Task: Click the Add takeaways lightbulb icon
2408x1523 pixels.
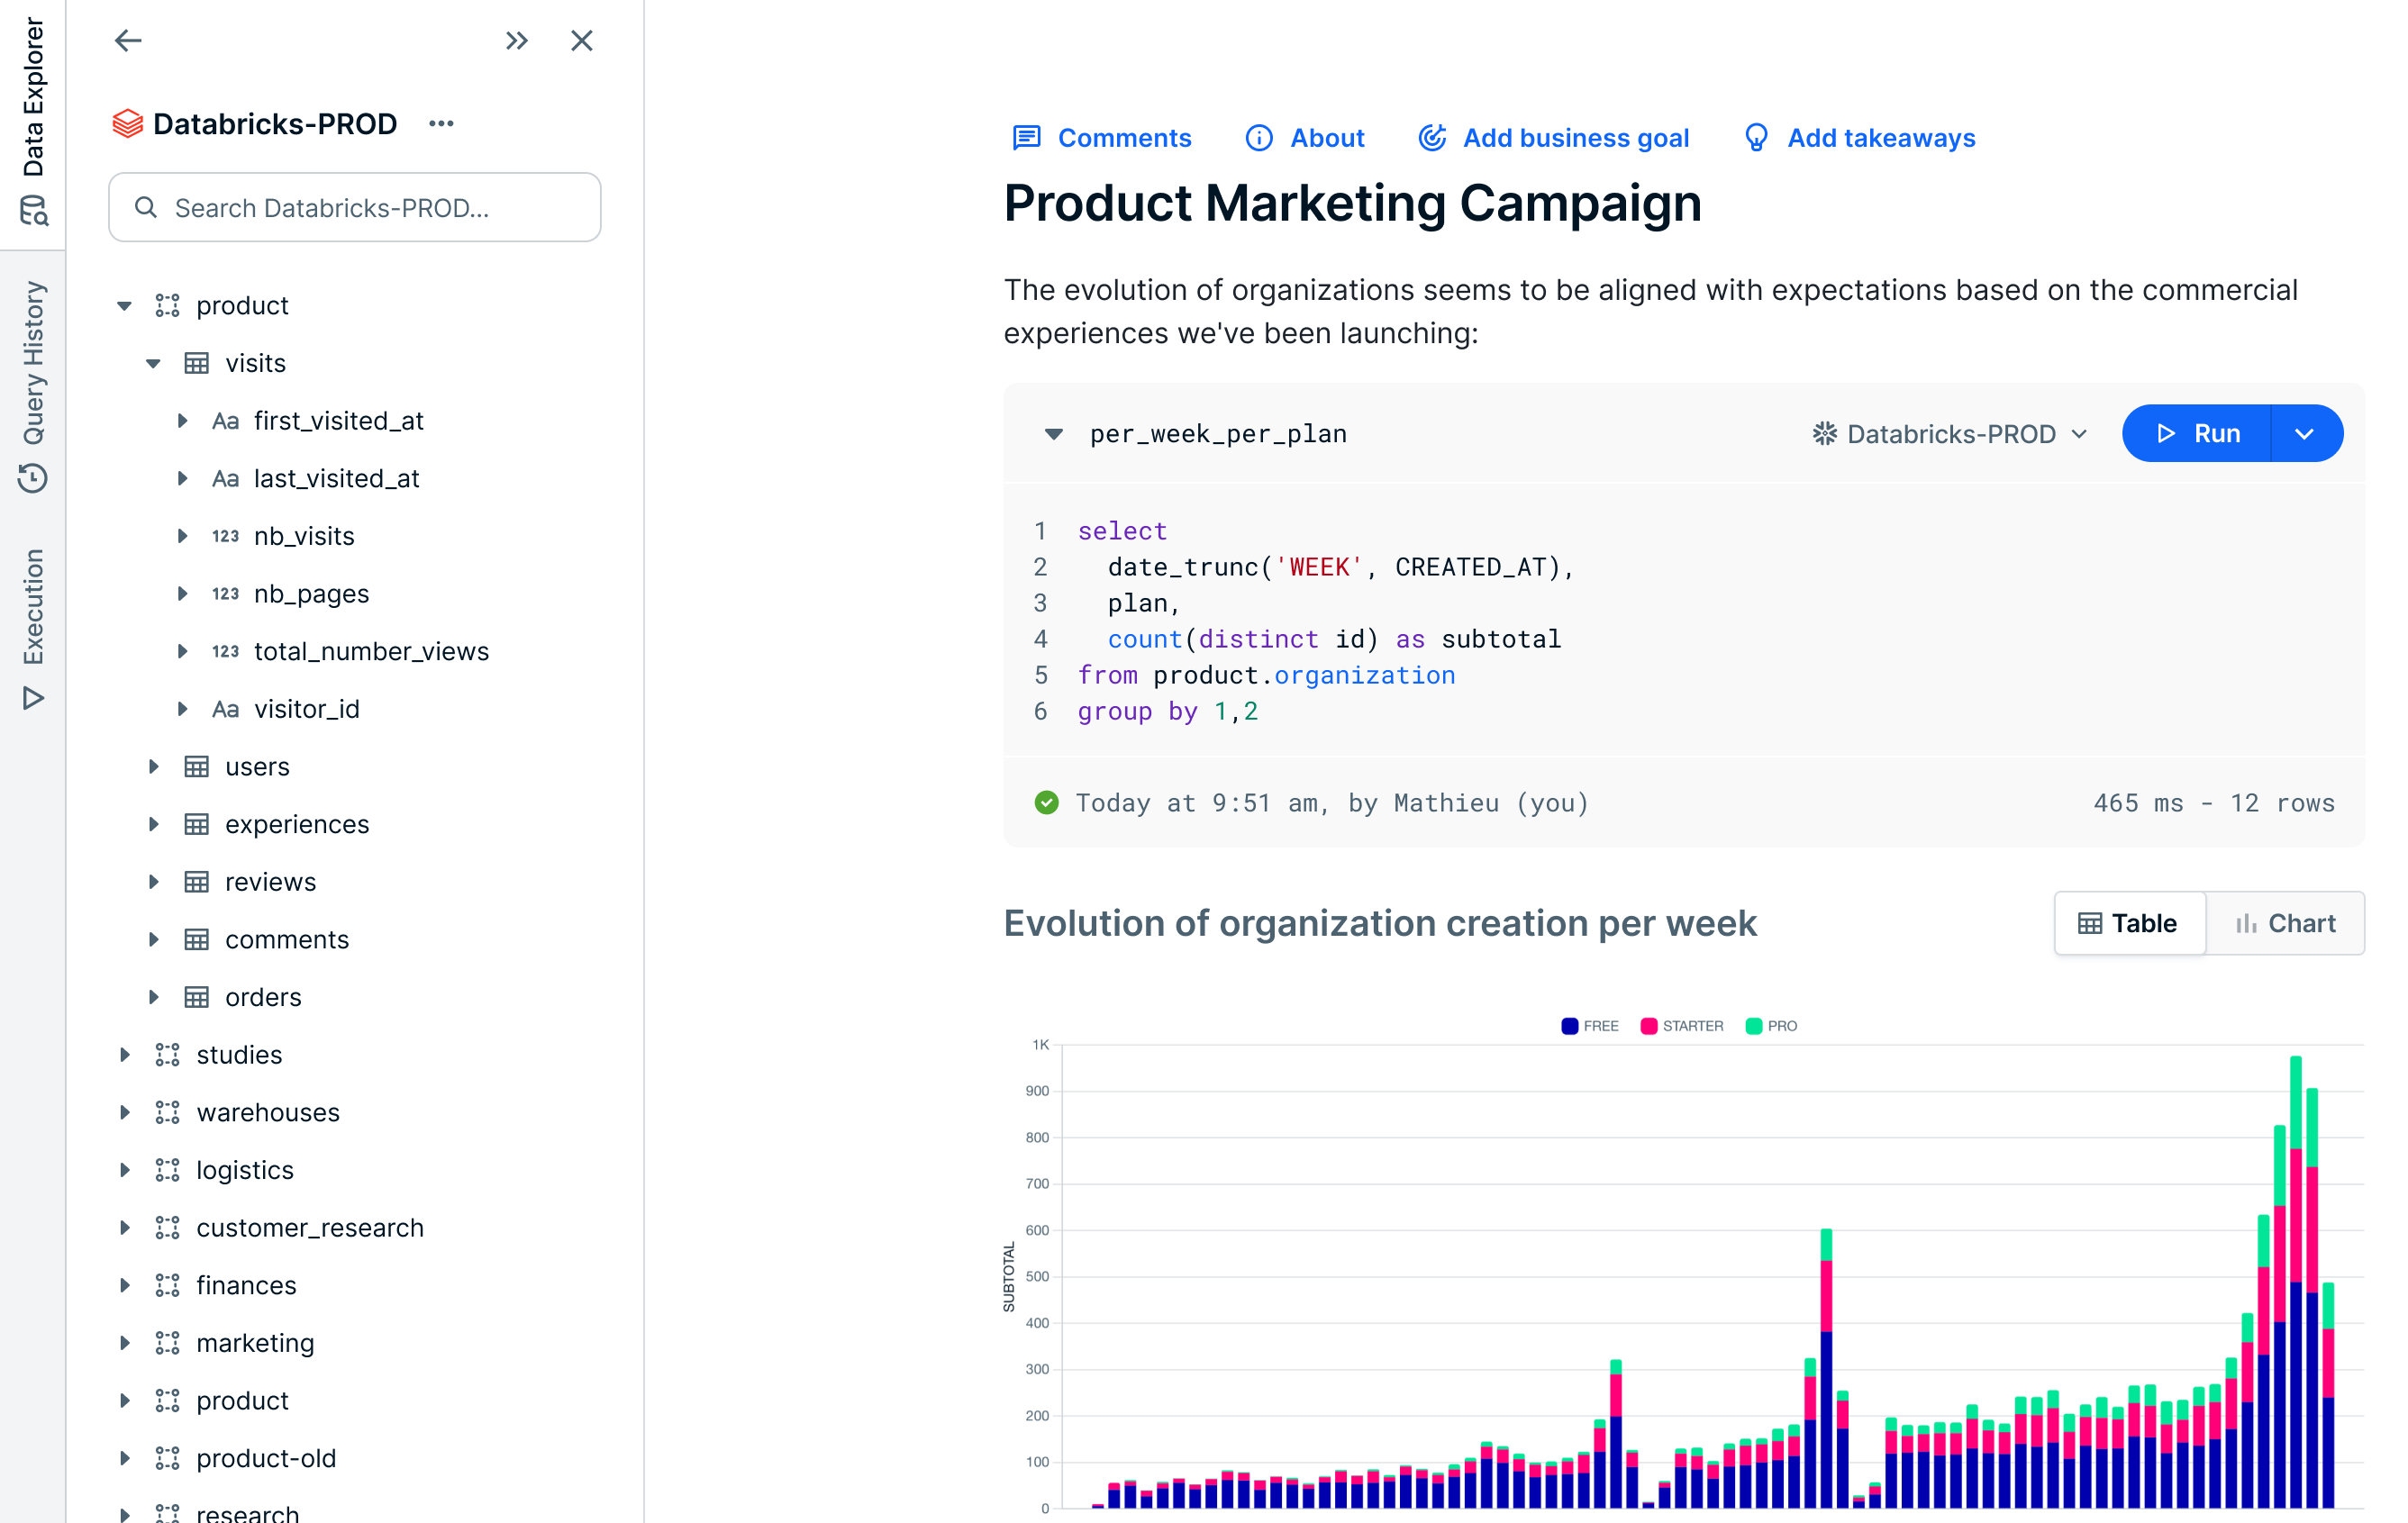Action: click(1755, 138)
